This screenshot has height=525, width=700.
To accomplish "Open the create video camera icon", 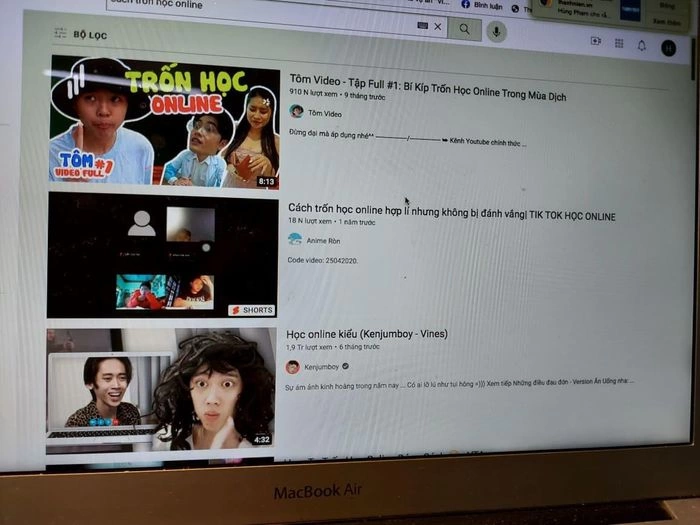I will click(x=596, y=41).
